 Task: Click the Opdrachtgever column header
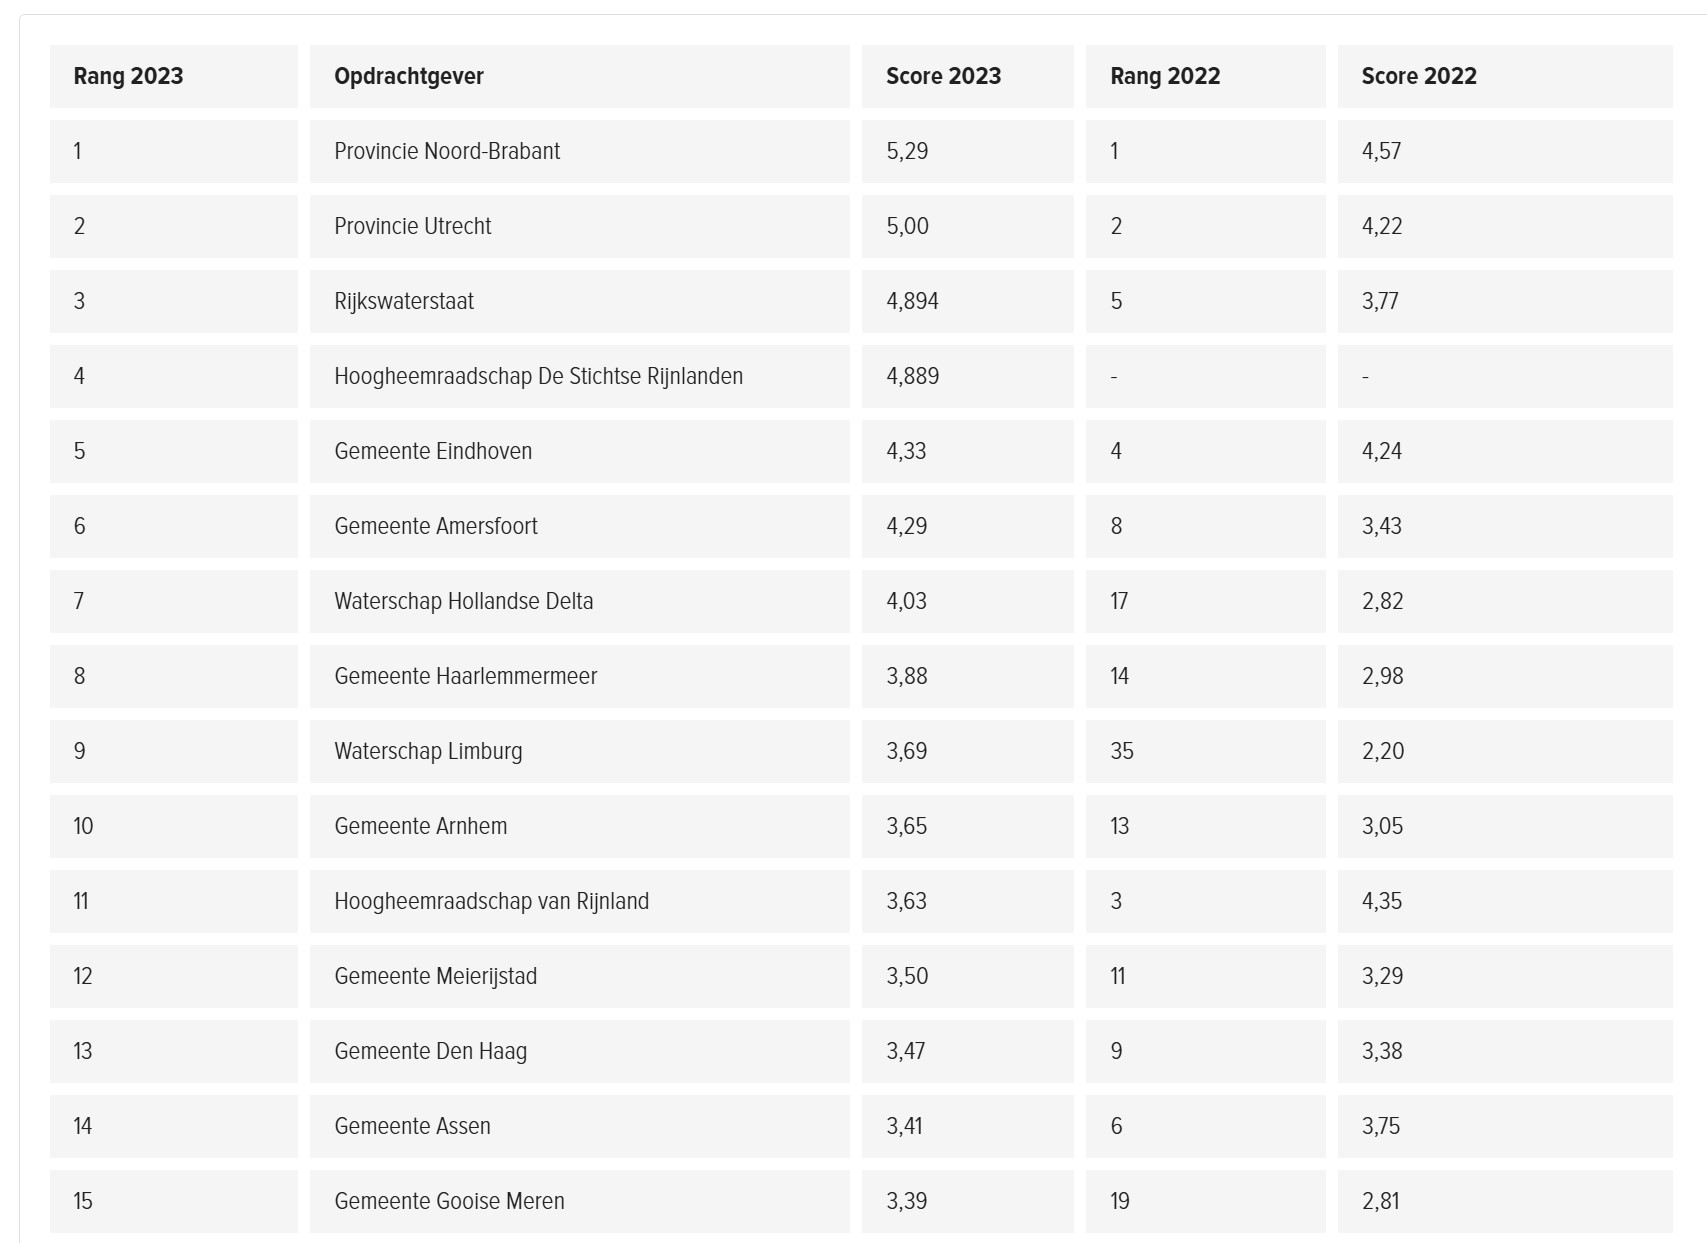tap(408, 76)
